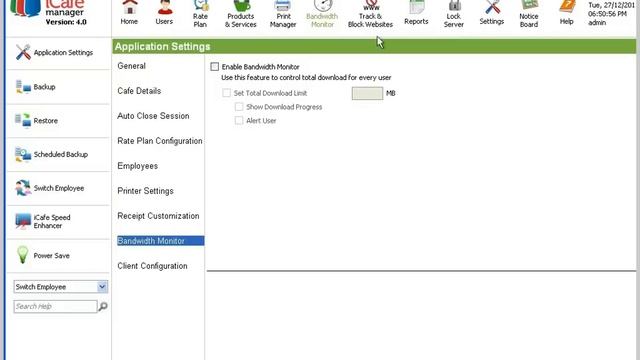Click the Search Help input field
This screenshot has width=640, height=360.
click(x=56, y=307)
